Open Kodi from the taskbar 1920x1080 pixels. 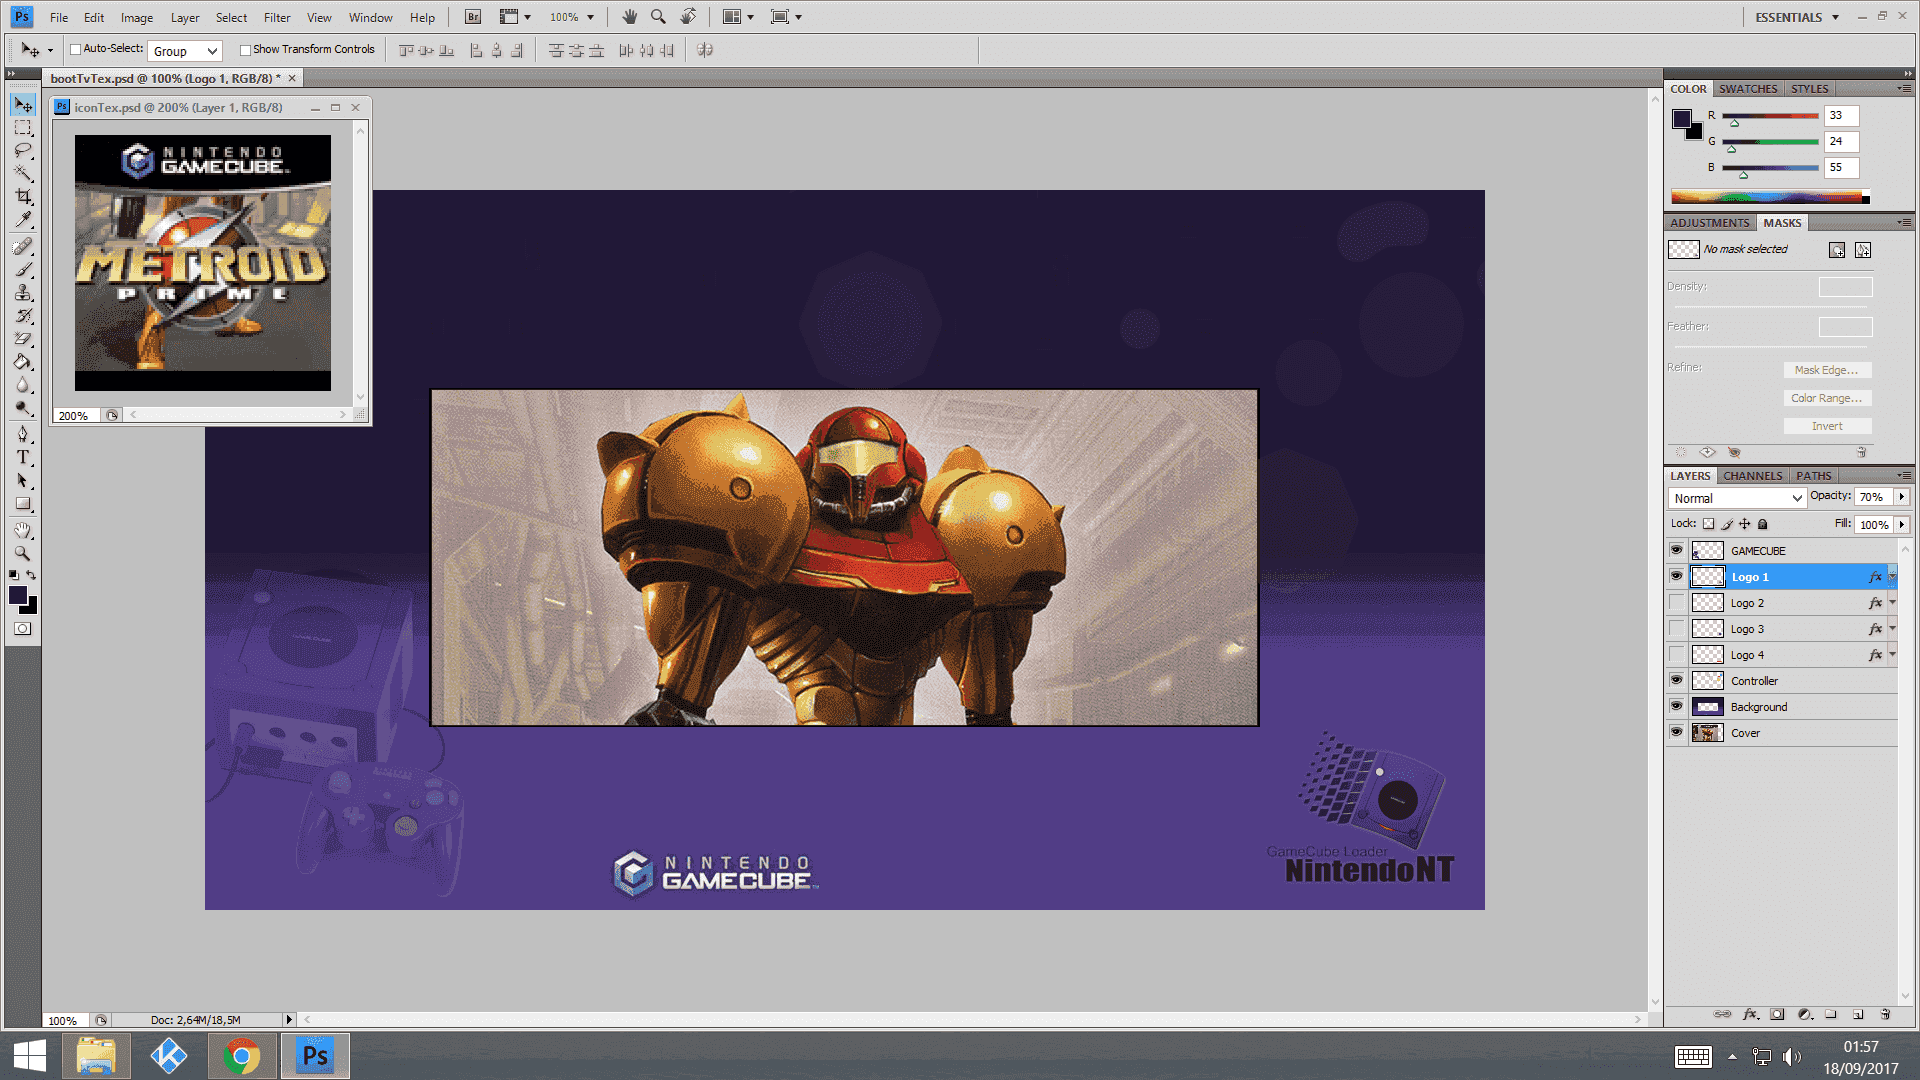pyautogui.click(x=168, y=1056)
